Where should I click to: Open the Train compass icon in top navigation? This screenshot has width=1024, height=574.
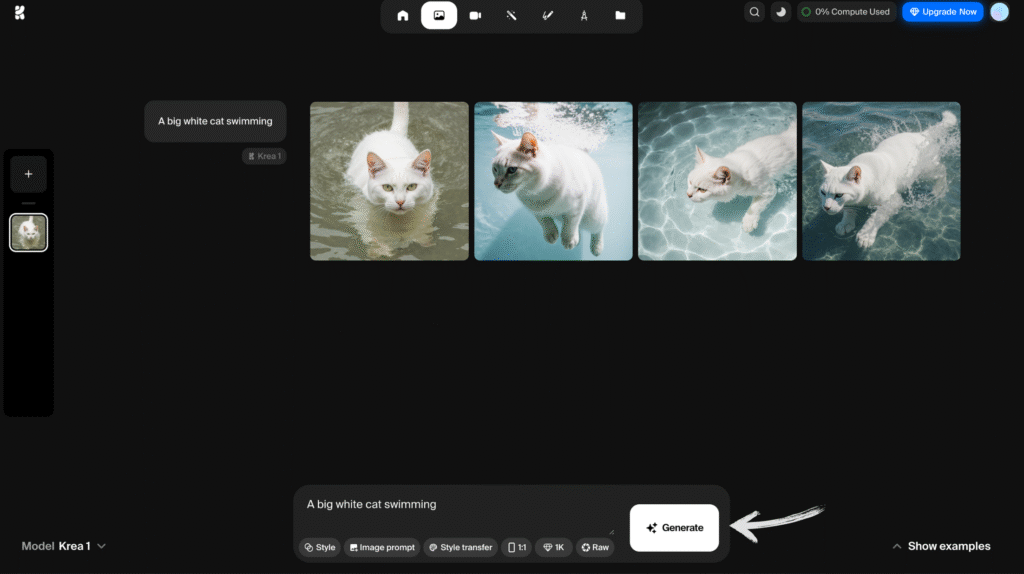point(584,16)
